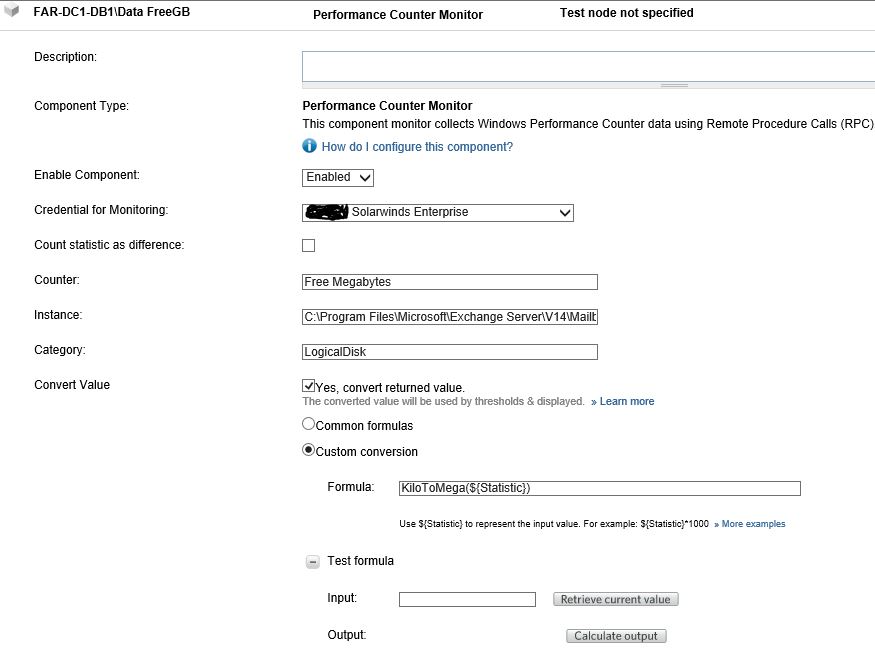The image size is (875, 657).
Task: Click the gray shield component icon
Action: [x=12, y=13]
